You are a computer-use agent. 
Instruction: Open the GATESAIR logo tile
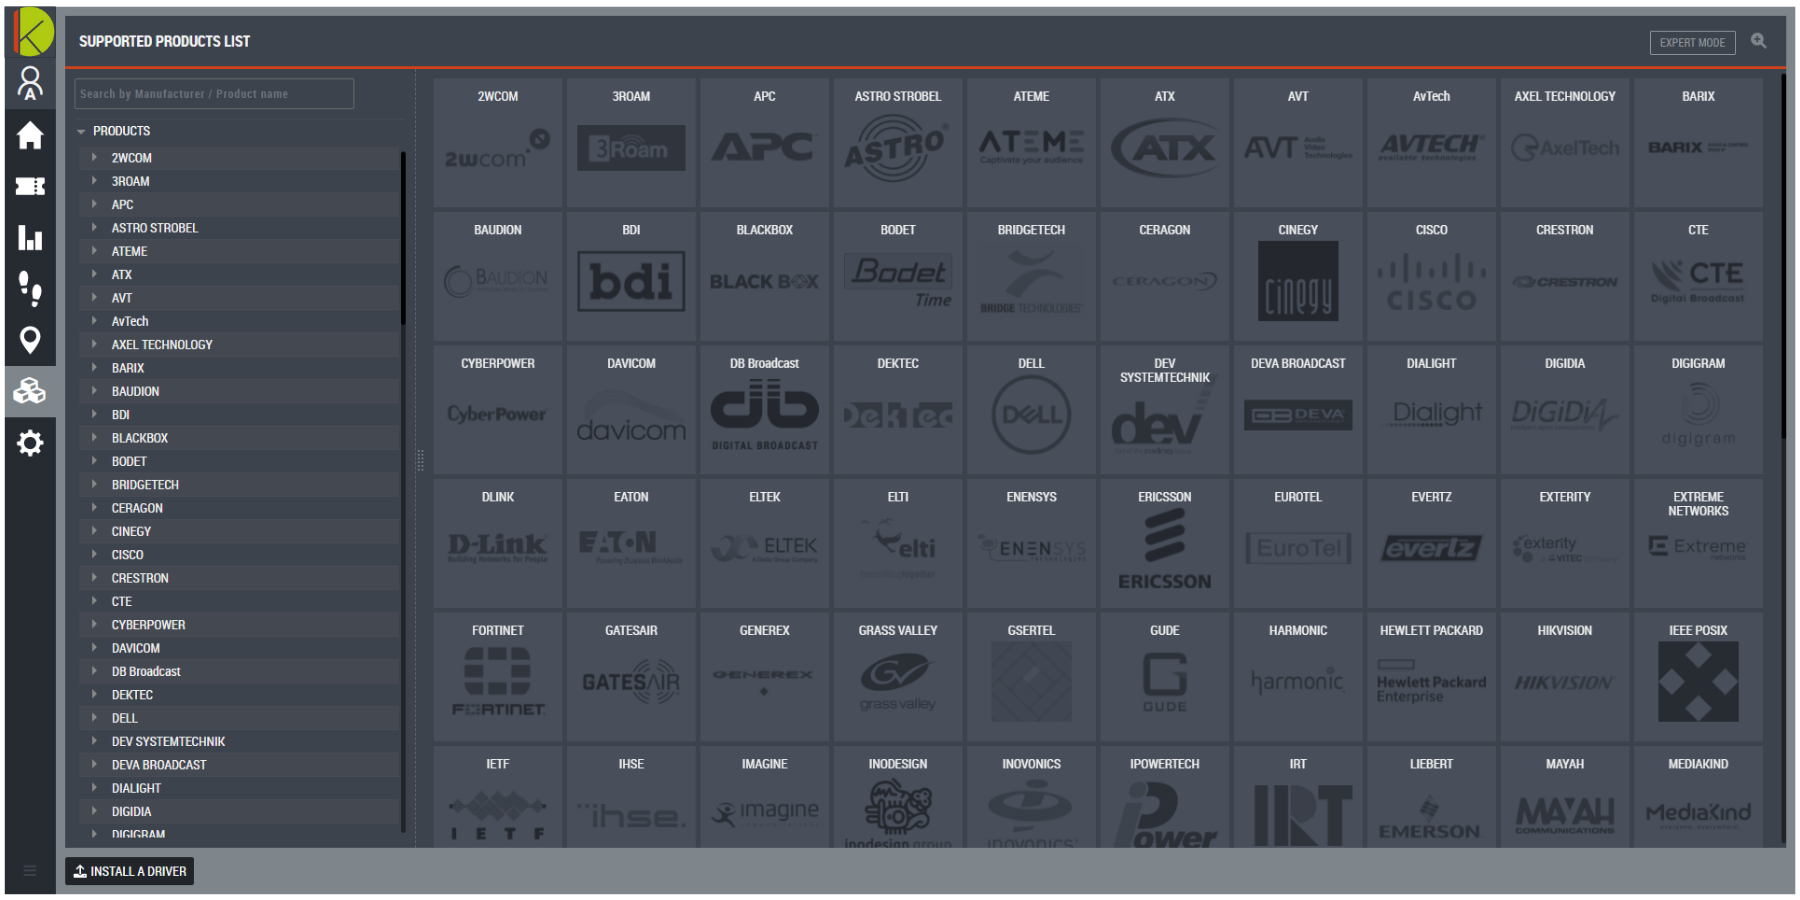click(x=631, y=677)
